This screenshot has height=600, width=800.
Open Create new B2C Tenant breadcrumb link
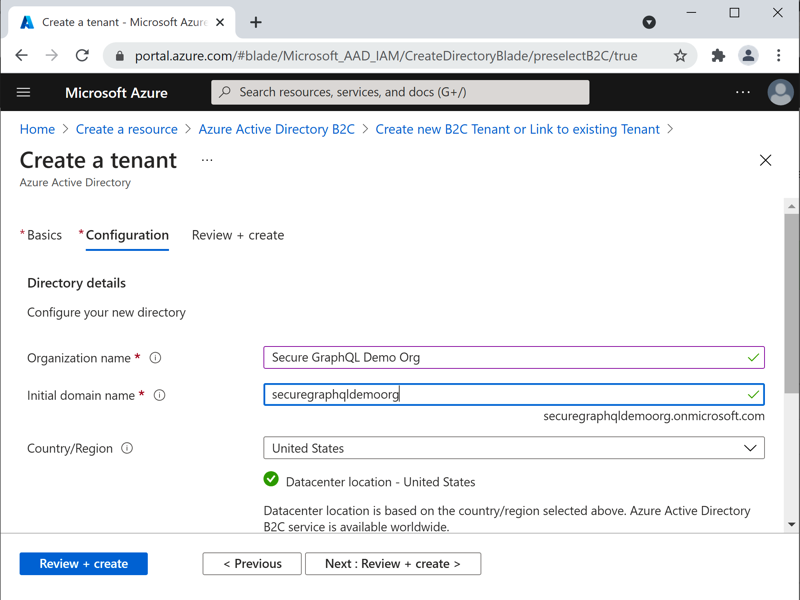517,129
